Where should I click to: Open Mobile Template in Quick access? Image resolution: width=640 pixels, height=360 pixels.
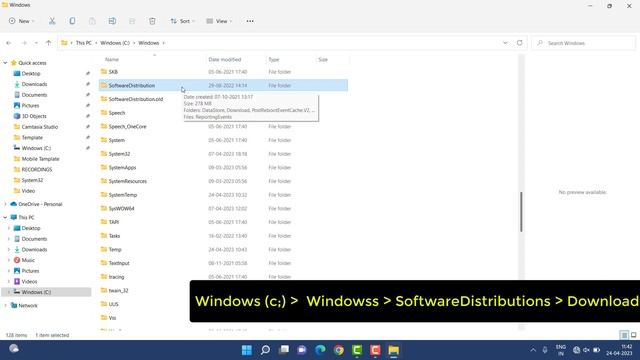coord(40,159)
